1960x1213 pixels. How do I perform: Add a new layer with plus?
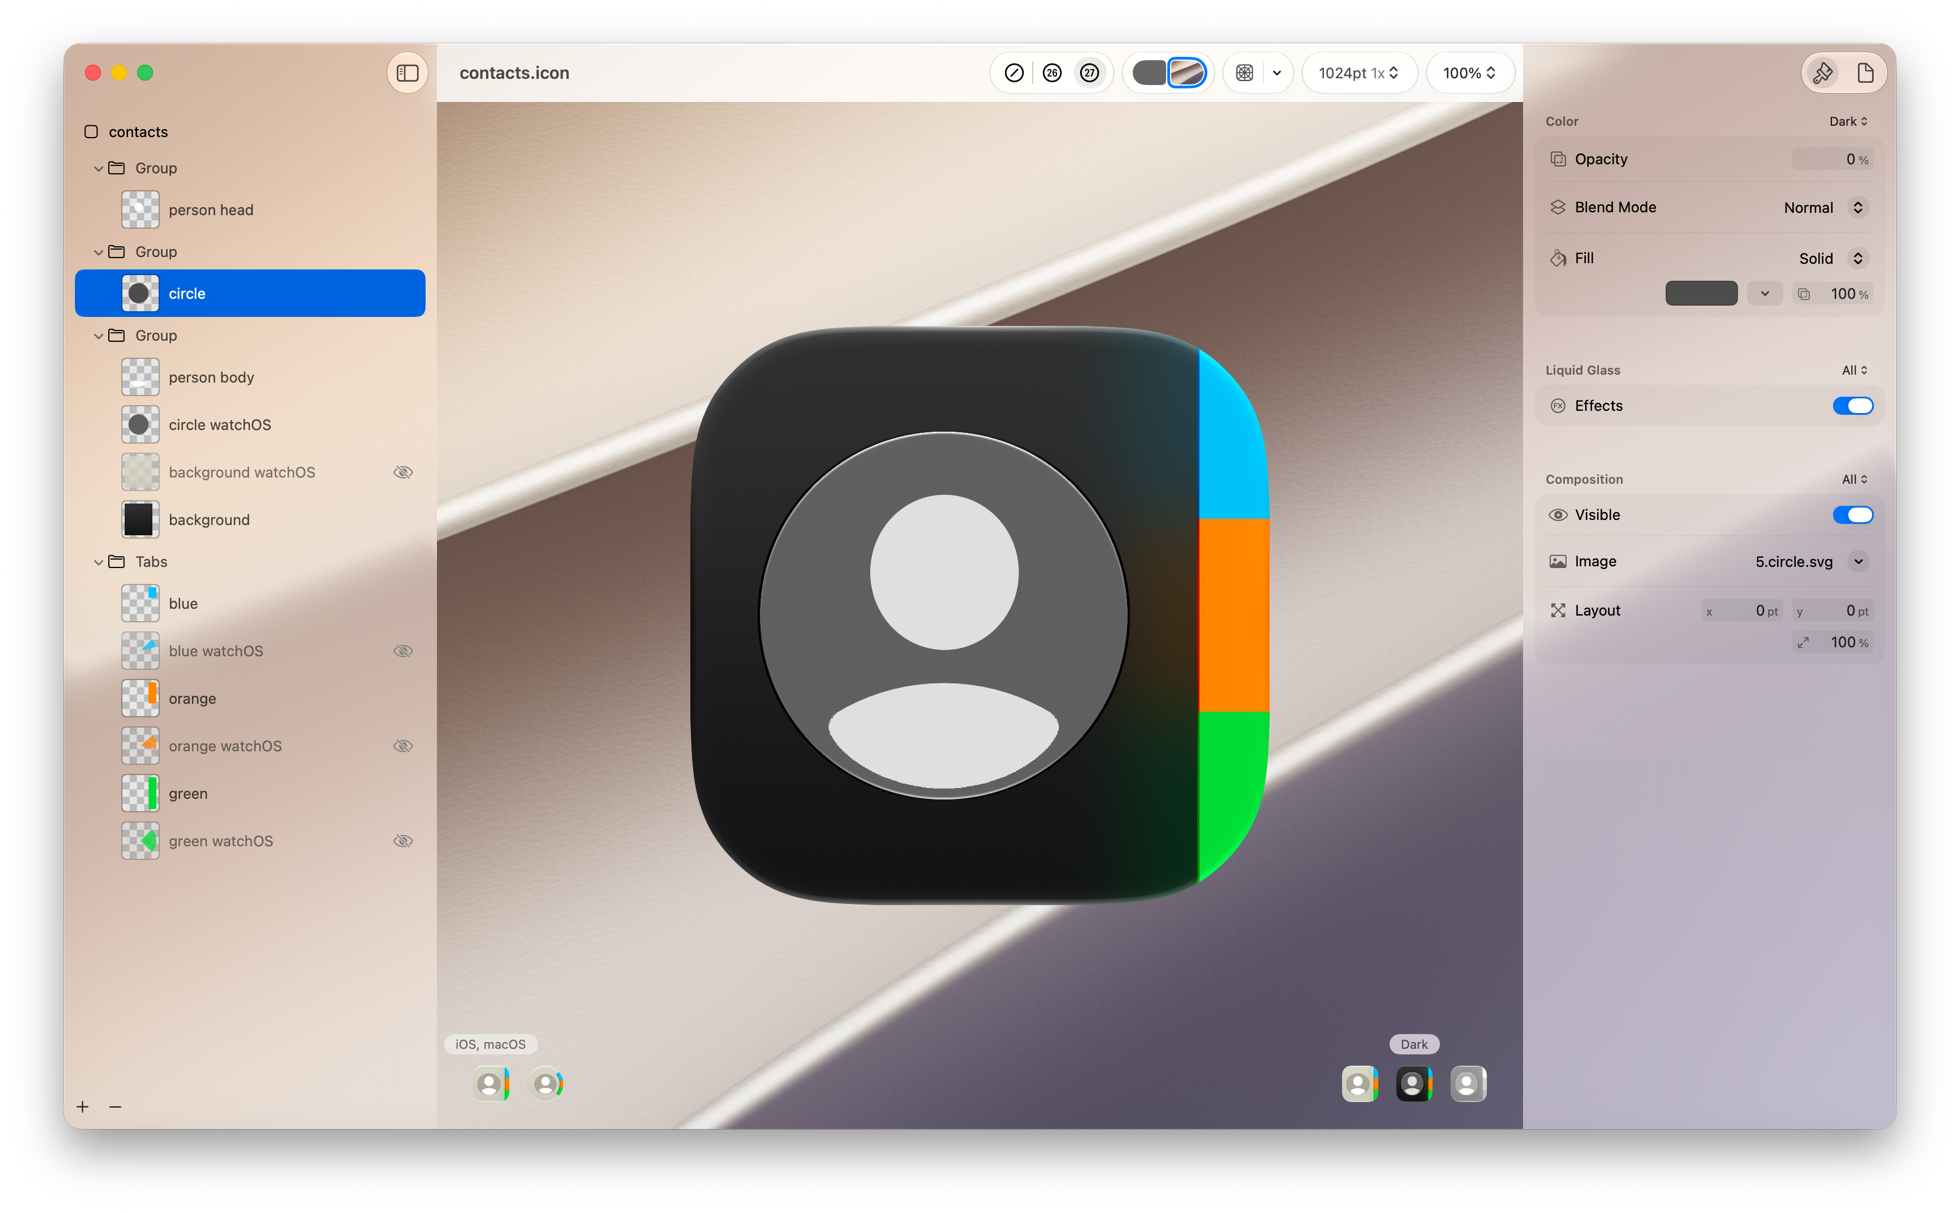click(x=83, y=1107)
